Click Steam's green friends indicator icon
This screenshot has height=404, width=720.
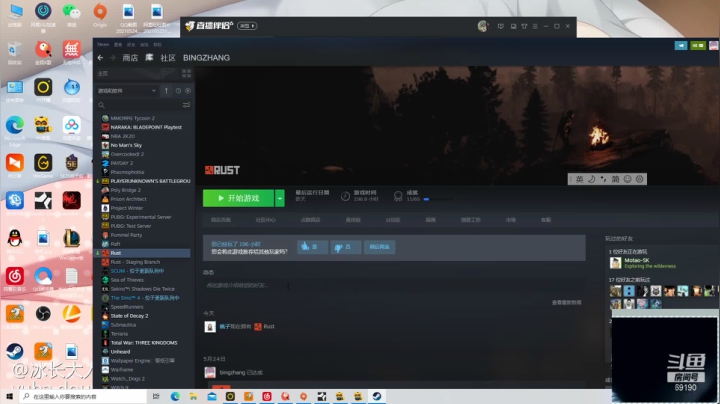(x=698, y=45)
